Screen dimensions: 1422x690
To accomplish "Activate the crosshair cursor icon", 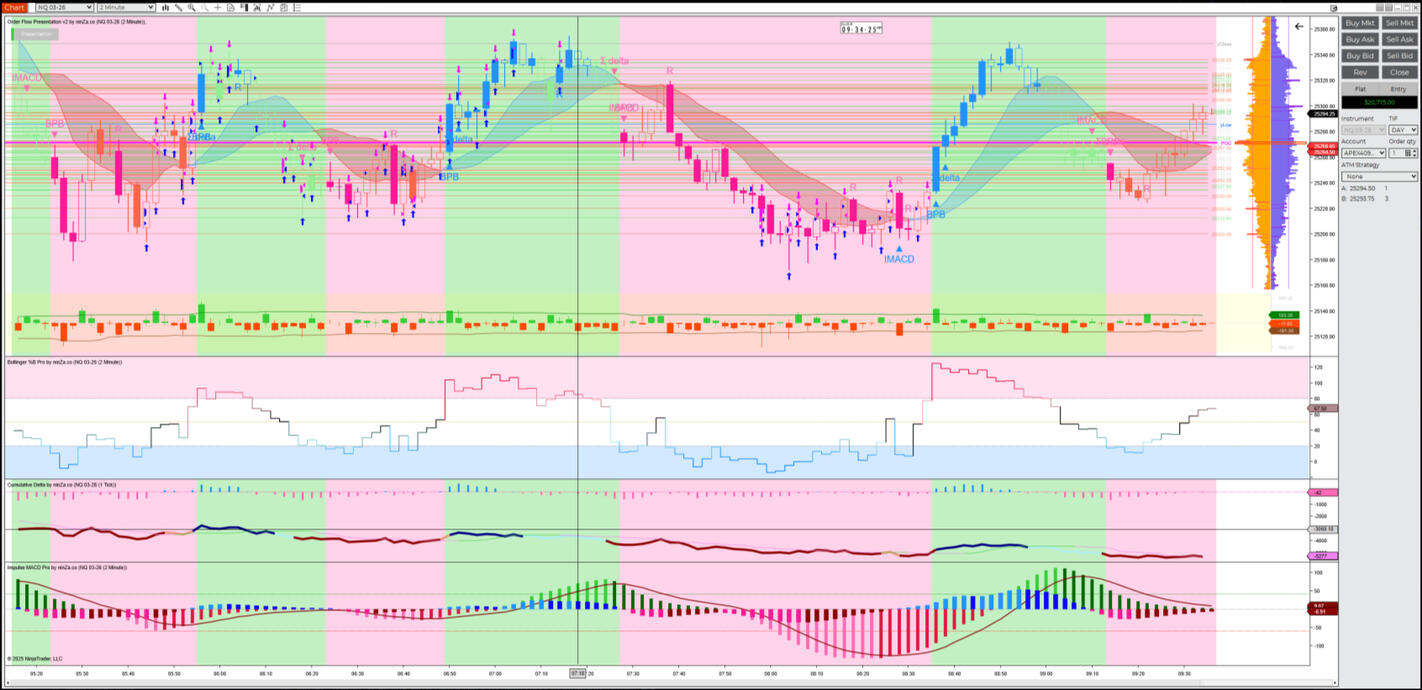I will click(217, 7).
